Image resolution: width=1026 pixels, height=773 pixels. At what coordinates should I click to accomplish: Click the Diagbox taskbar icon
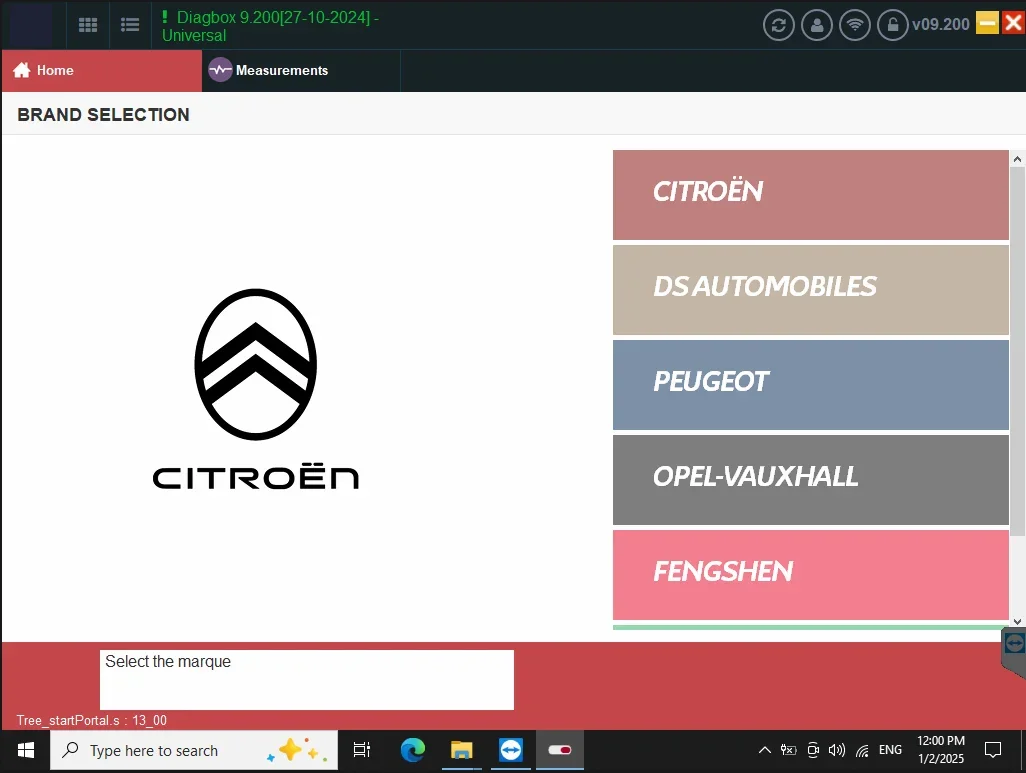click(x=559, y=750)
